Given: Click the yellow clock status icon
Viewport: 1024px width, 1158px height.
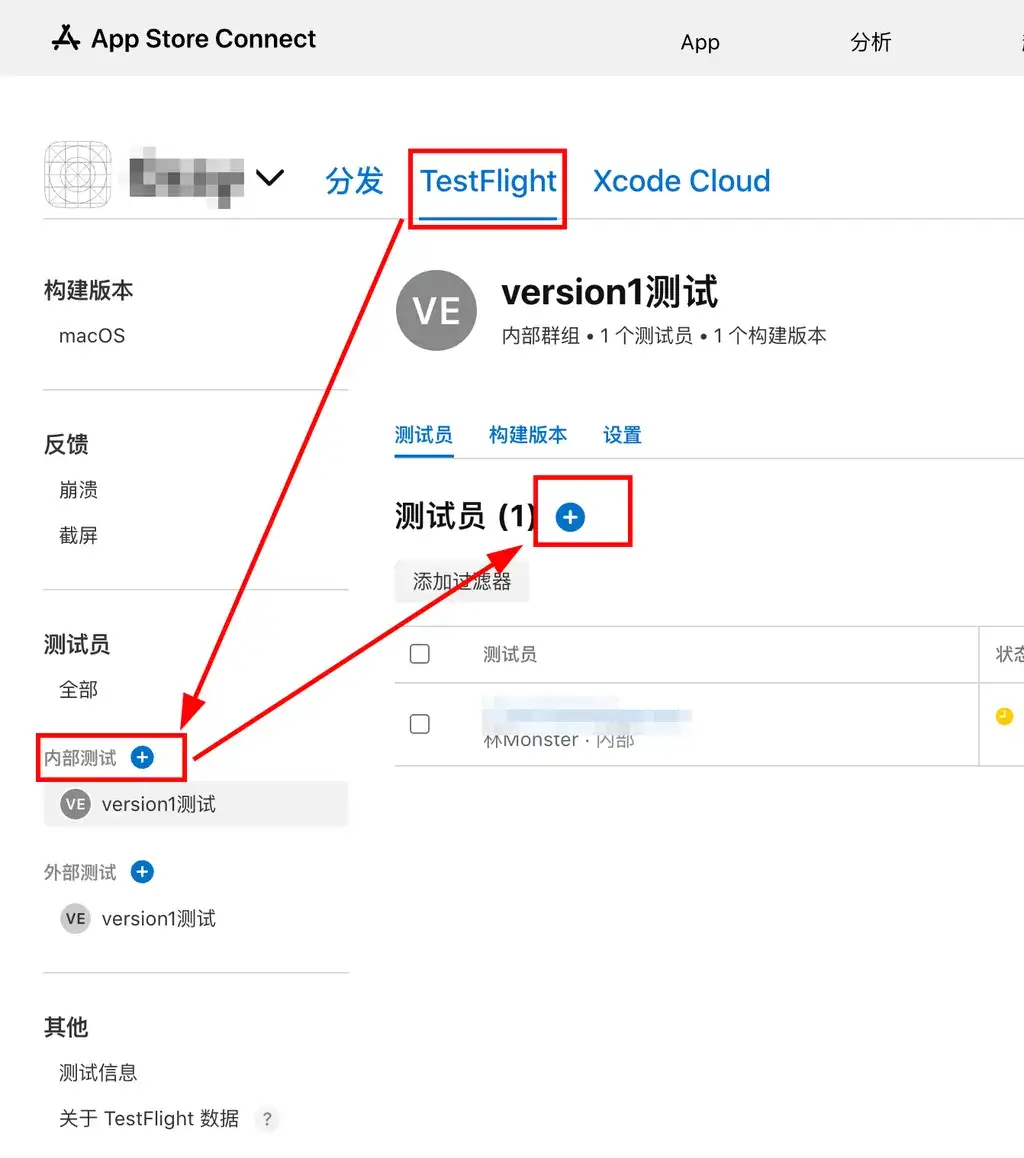Looking at the screenshot, I should [x=1004, y=716].
